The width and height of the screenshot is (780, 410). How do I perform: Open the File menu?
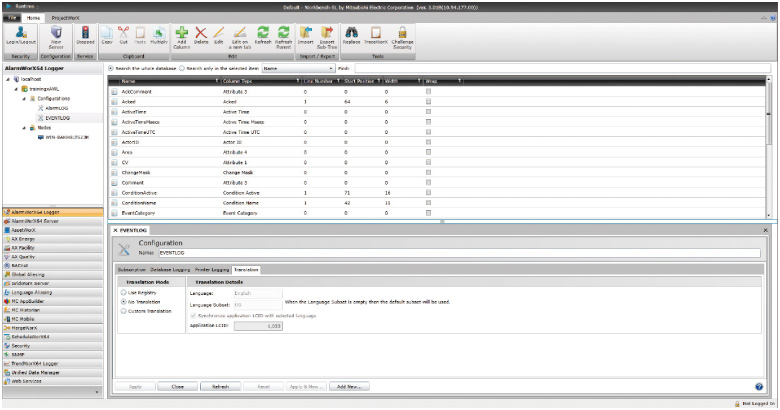[x=12, y=18]
